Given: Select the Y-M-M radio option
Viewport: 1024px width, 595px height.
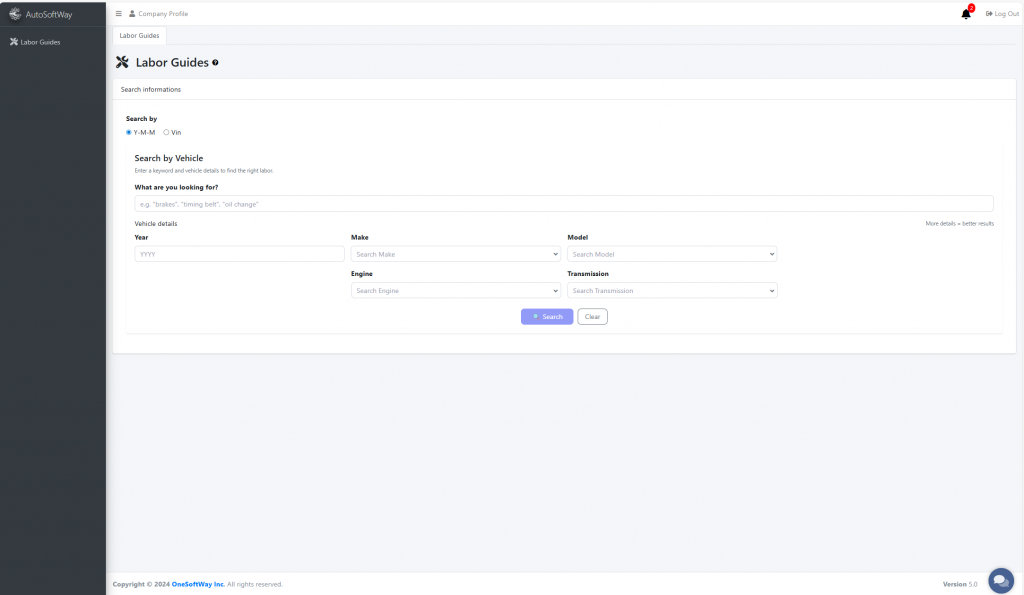Looking at the screenshot, I should coord(129,132).
